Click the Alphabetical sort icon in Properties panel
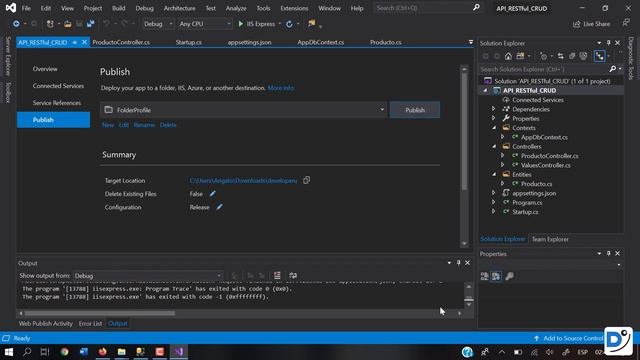The width and height of the screenshot is (640, 360). 496,276
